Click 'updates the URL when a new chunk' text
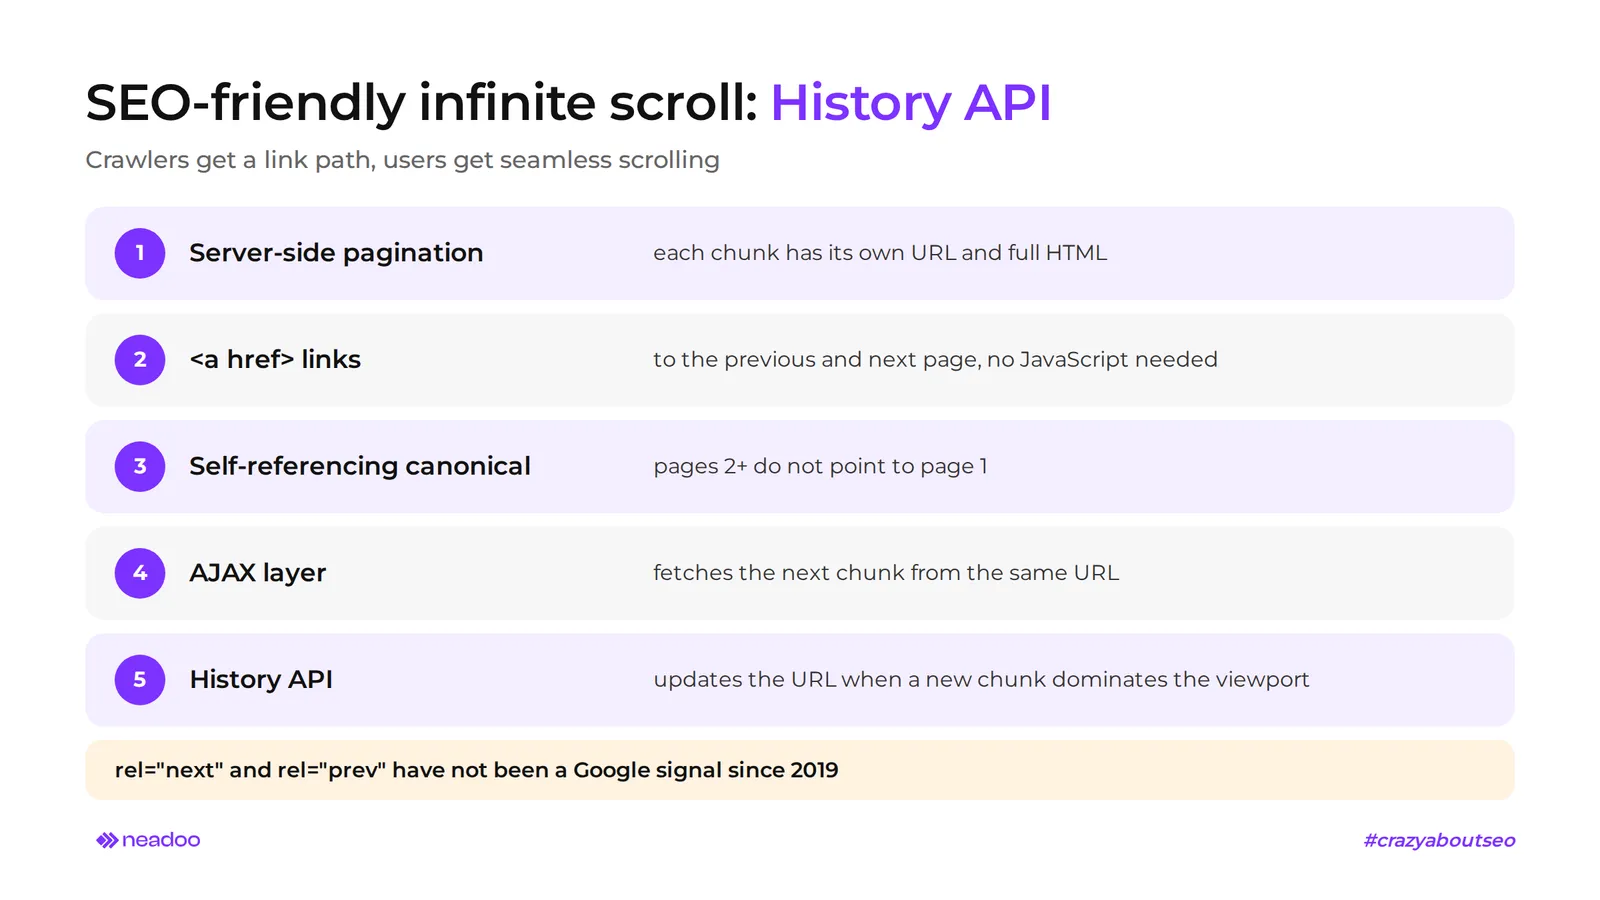 [x=981, y=679]
